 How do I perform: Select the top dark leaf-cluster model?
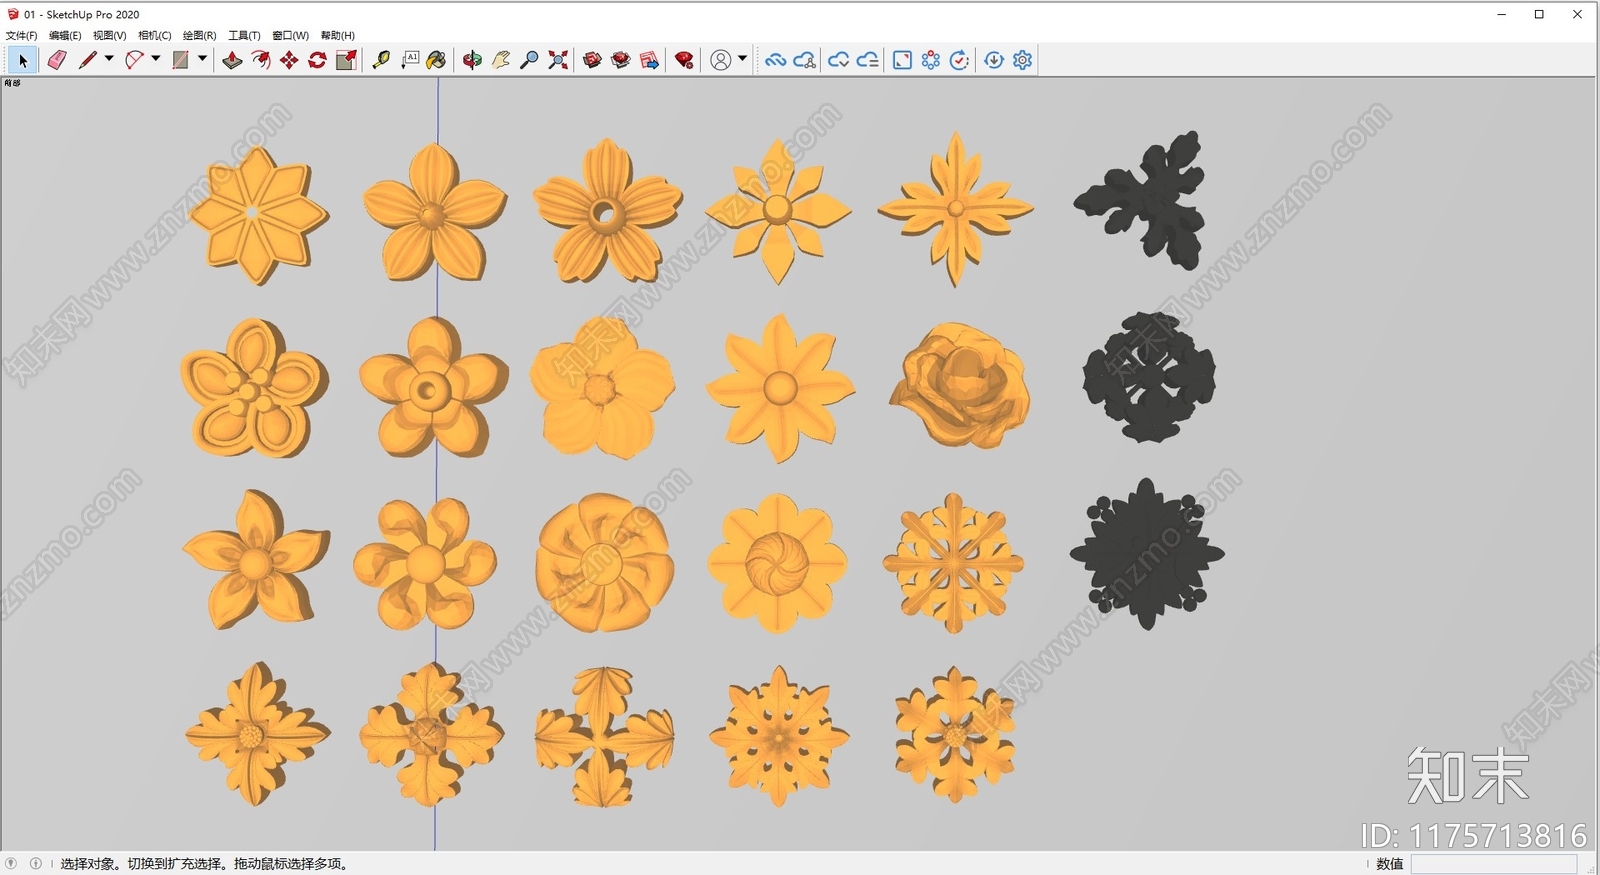tap(1141, 200)
